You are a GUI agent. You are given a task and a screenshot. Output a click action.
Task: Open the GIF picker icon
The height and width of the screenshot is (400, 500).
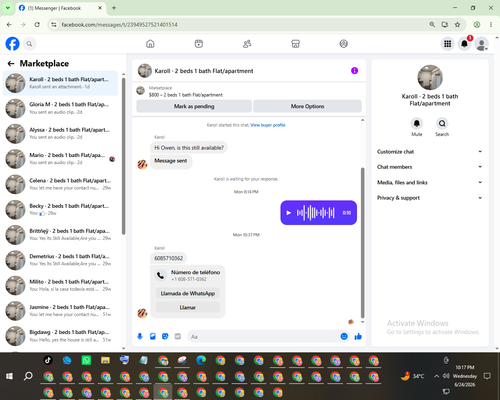[178, 336]
